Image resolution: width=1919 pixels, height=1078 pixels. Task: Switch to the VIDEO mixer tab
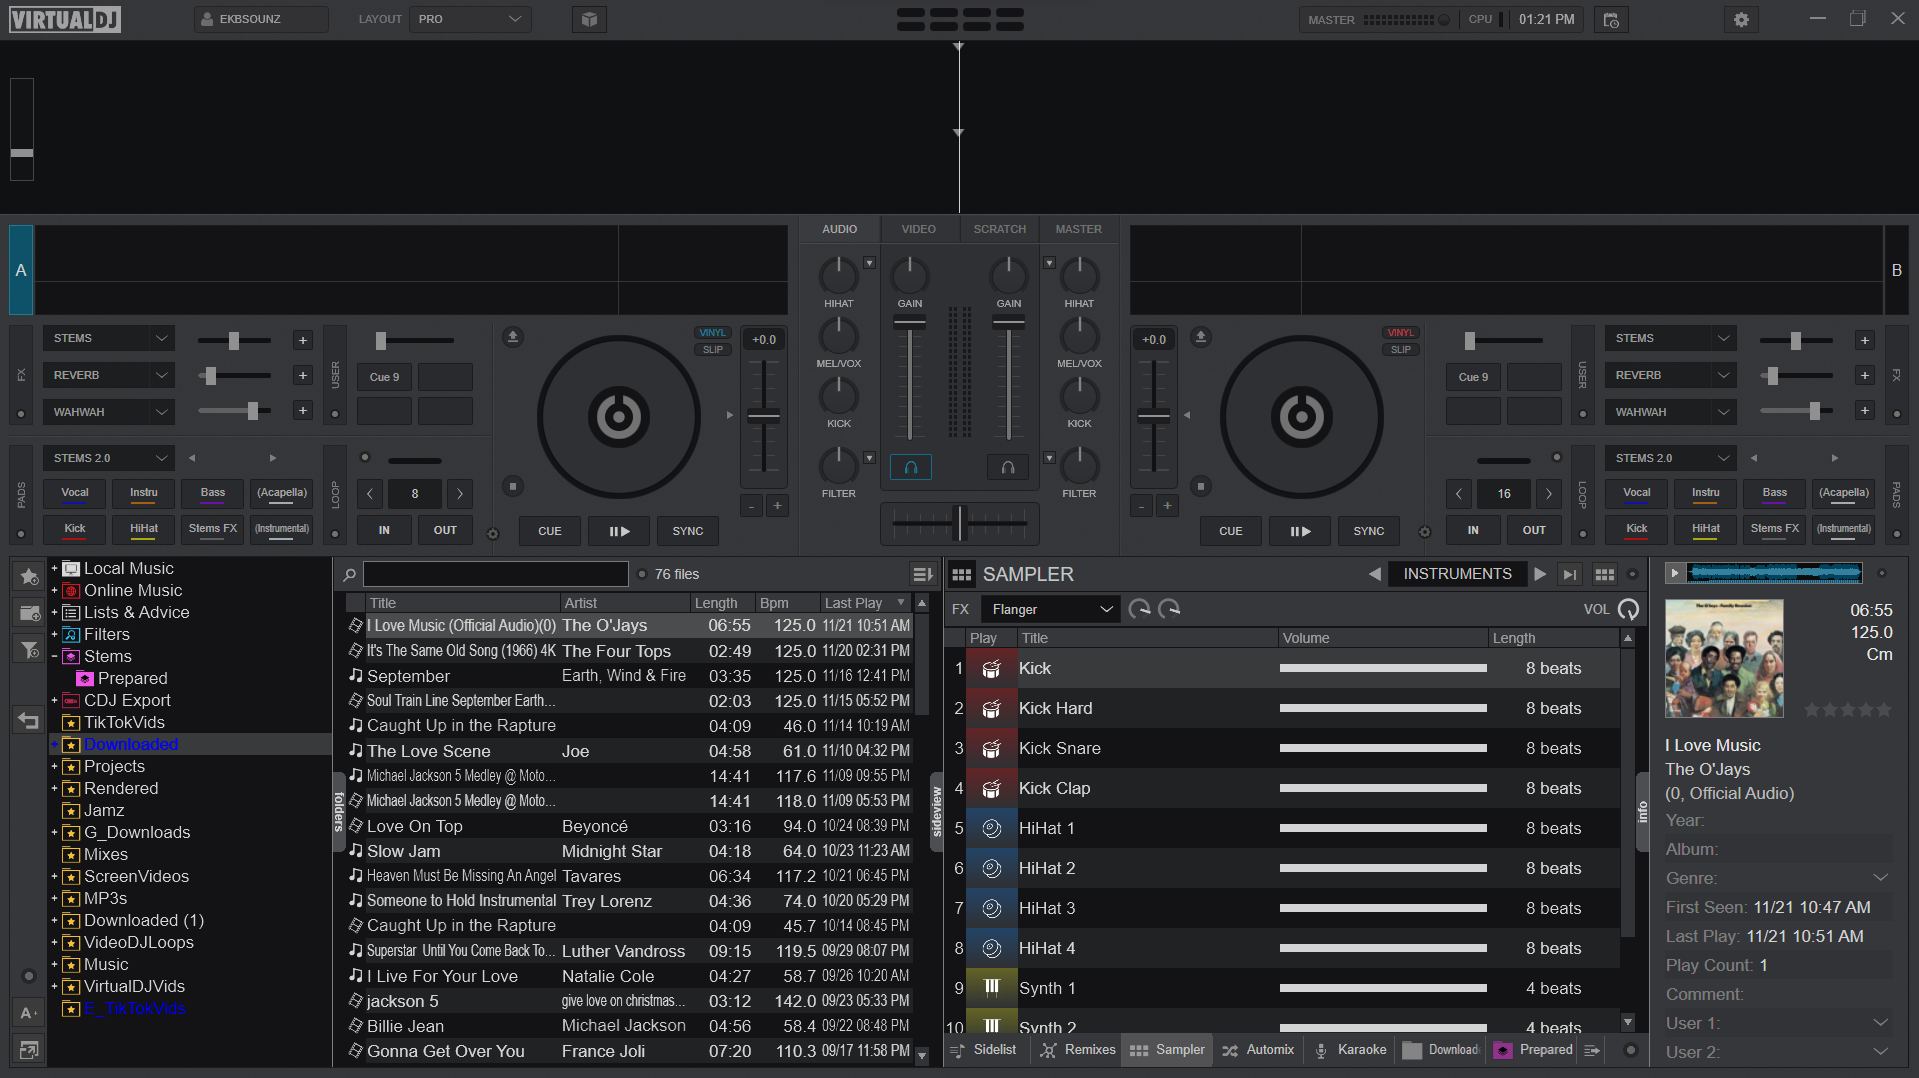coord(917,228)
